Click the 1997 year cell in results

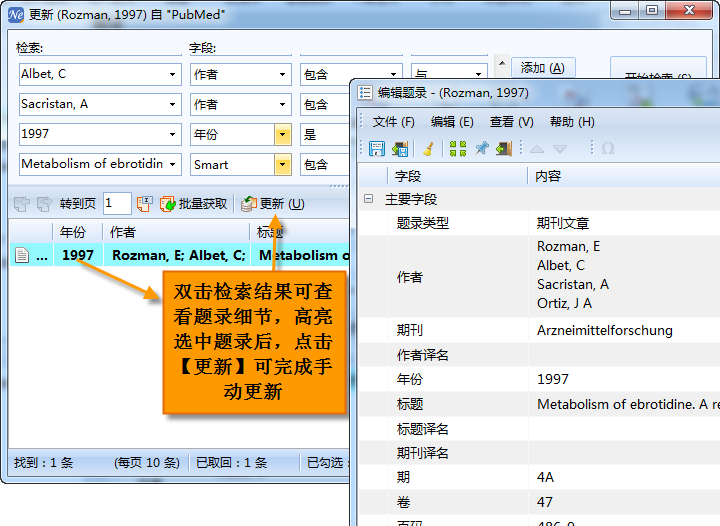point(78,255)
